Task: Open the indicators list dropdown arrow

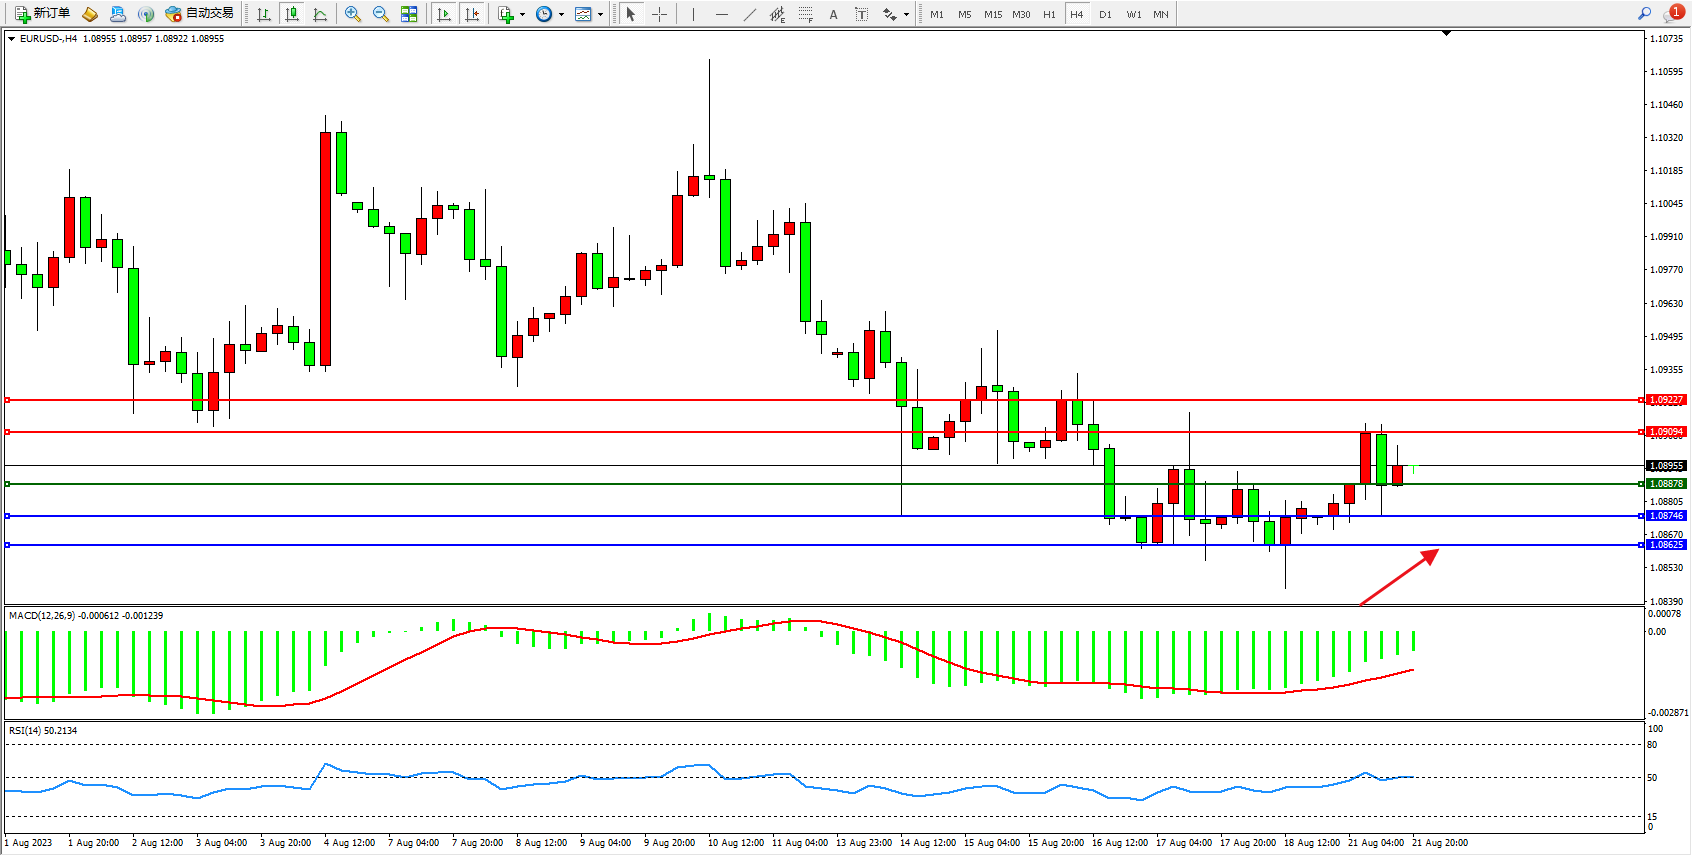Action: coord(522,14)
